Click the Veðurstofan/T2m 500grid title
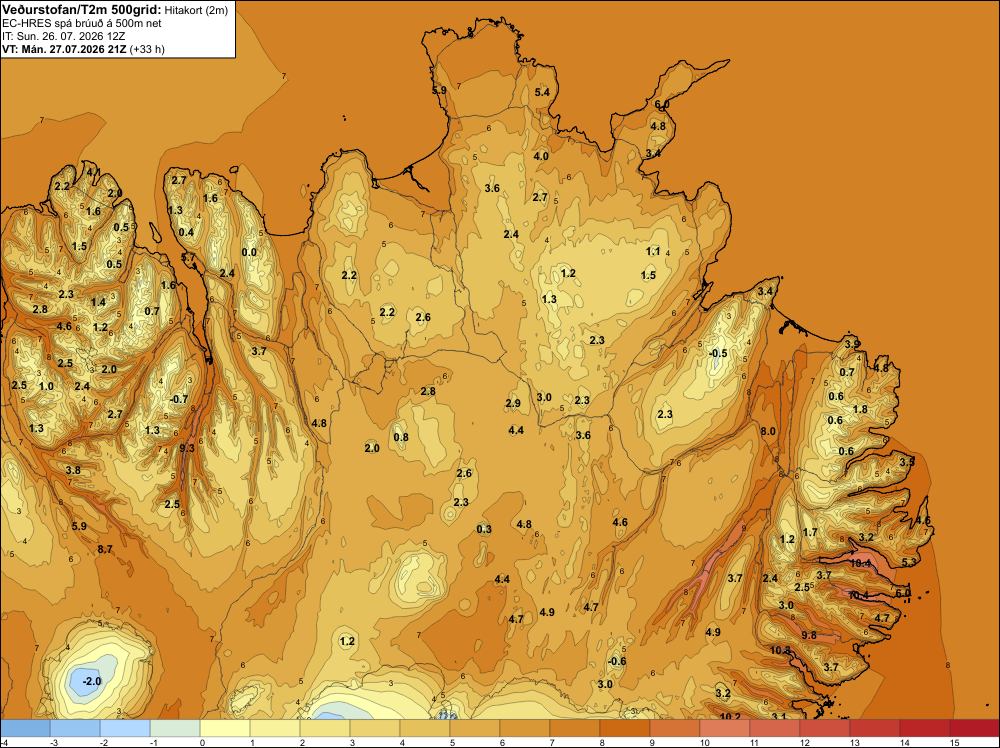The image size is (1000, 748). (x=82, y=10)
